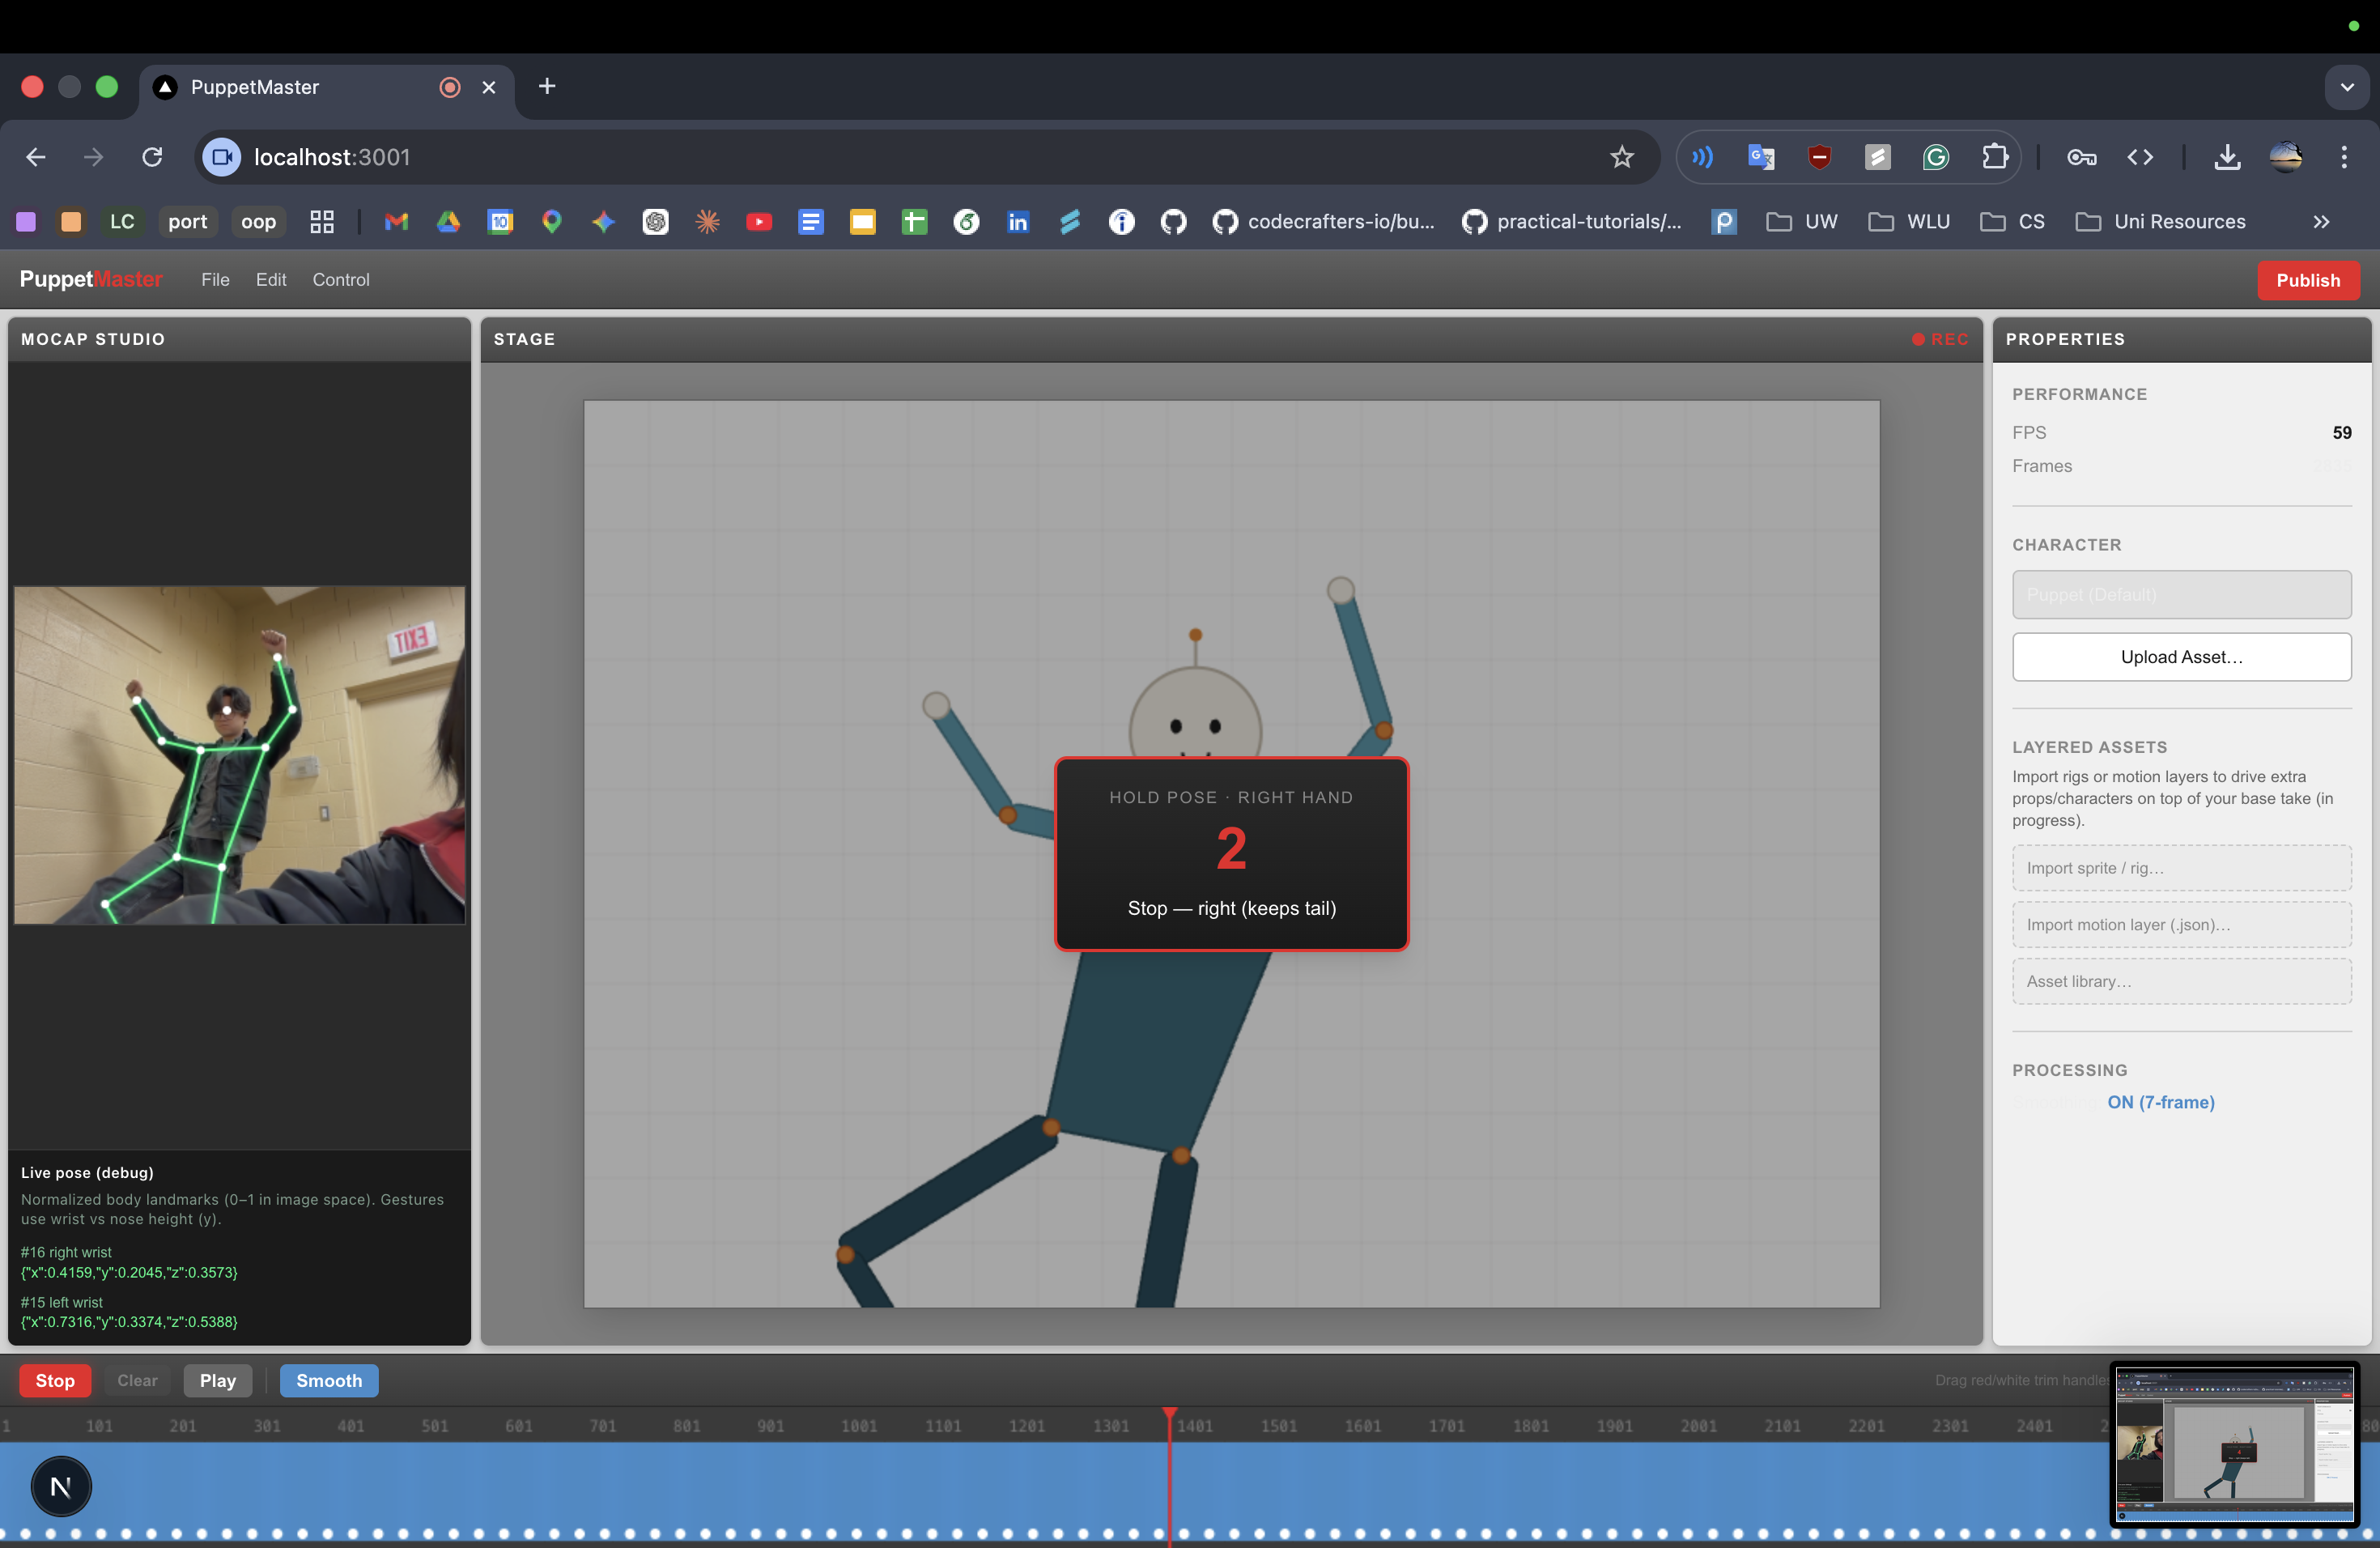Image resolution: width=2380 pixels, height=1548 pixels.
Task: Open the Downloads icon in Chrome toolbar
Action: (2226, 157)
